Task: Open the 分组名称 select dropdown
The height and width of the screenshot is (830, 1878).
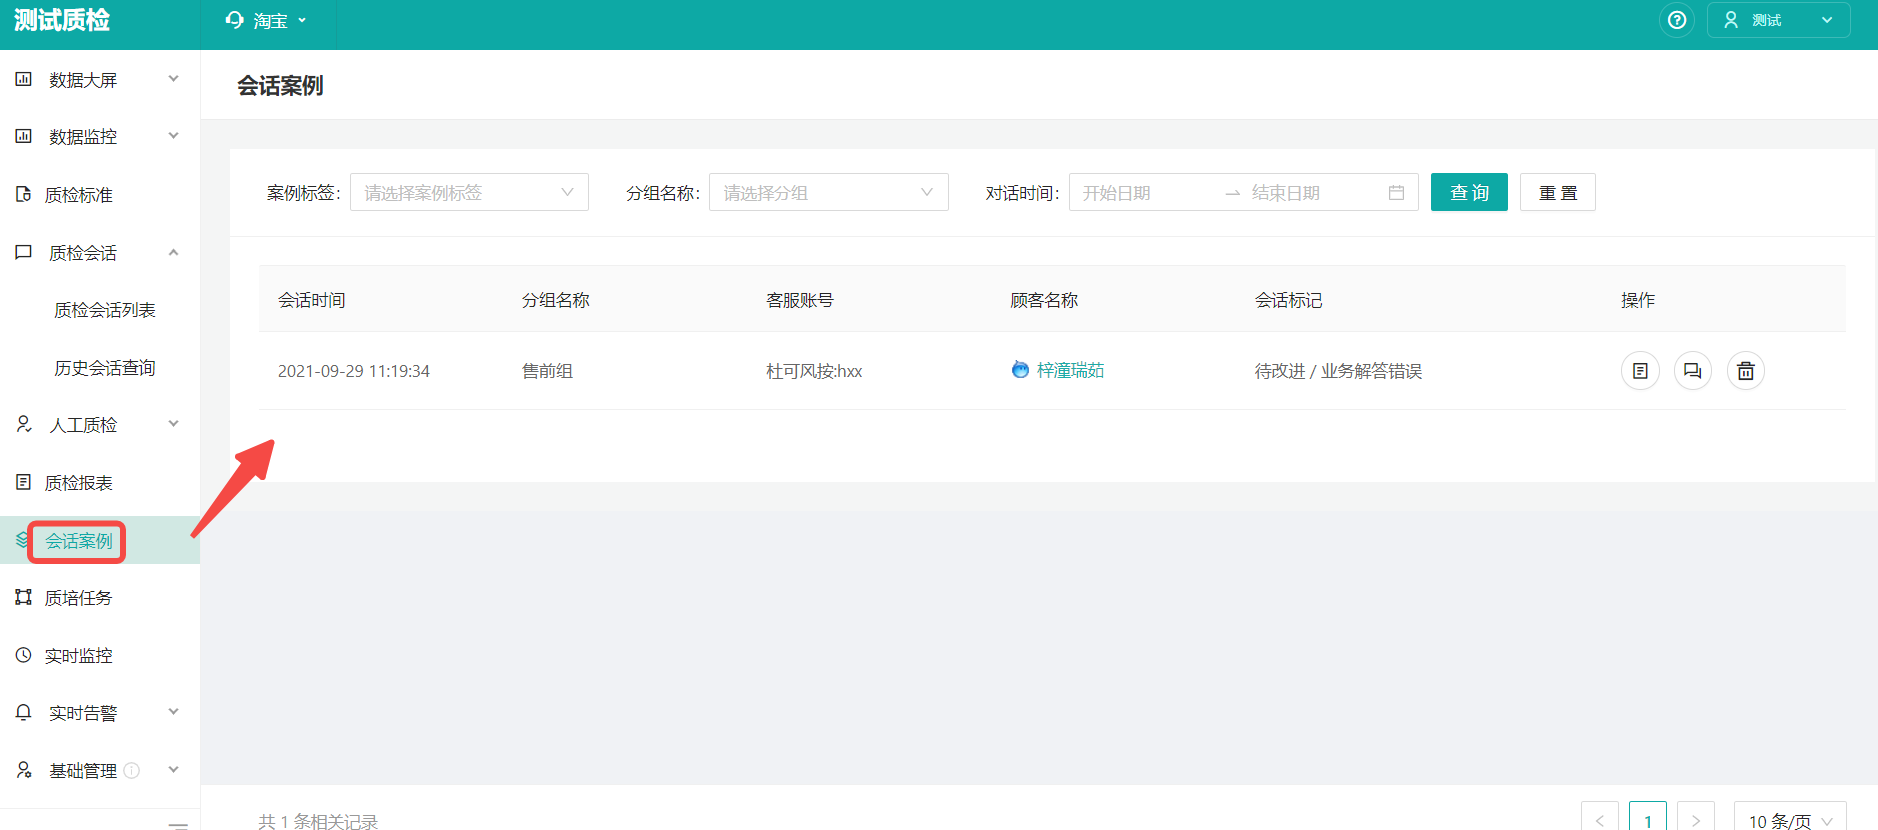Action: click(829, 192)
